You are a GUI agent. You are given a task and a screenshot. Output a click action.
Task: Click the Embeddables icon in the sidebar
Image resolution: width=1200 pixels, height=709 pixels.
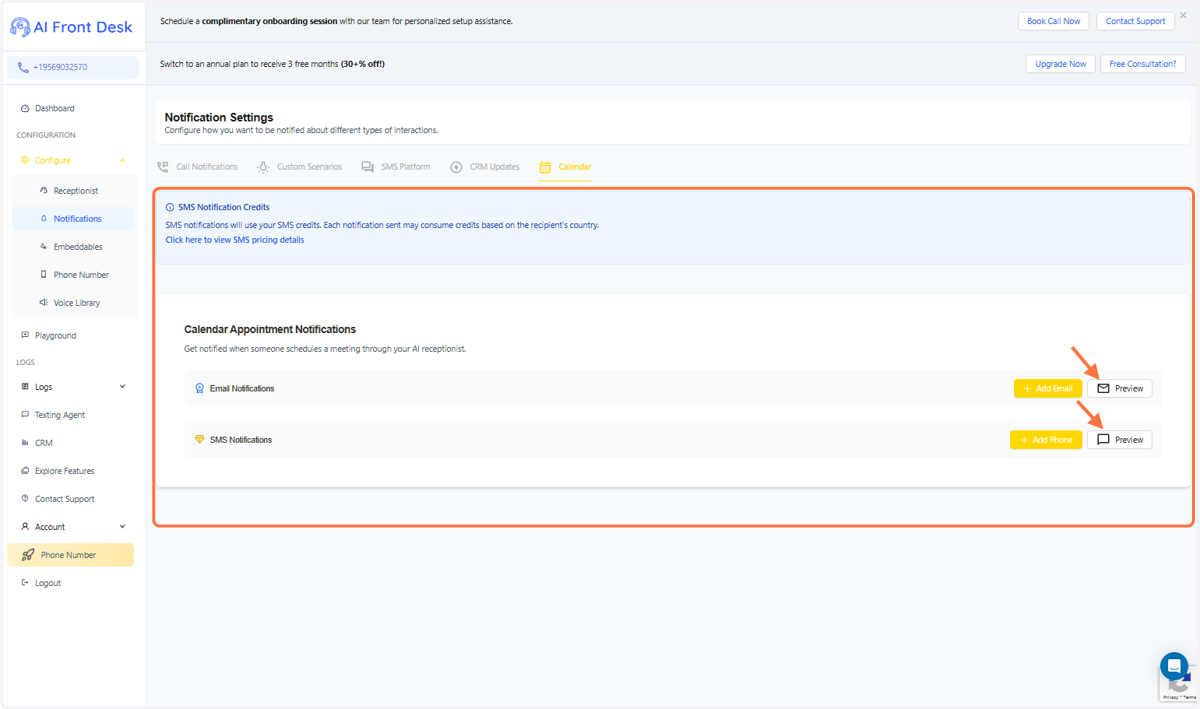click(43, 246)
